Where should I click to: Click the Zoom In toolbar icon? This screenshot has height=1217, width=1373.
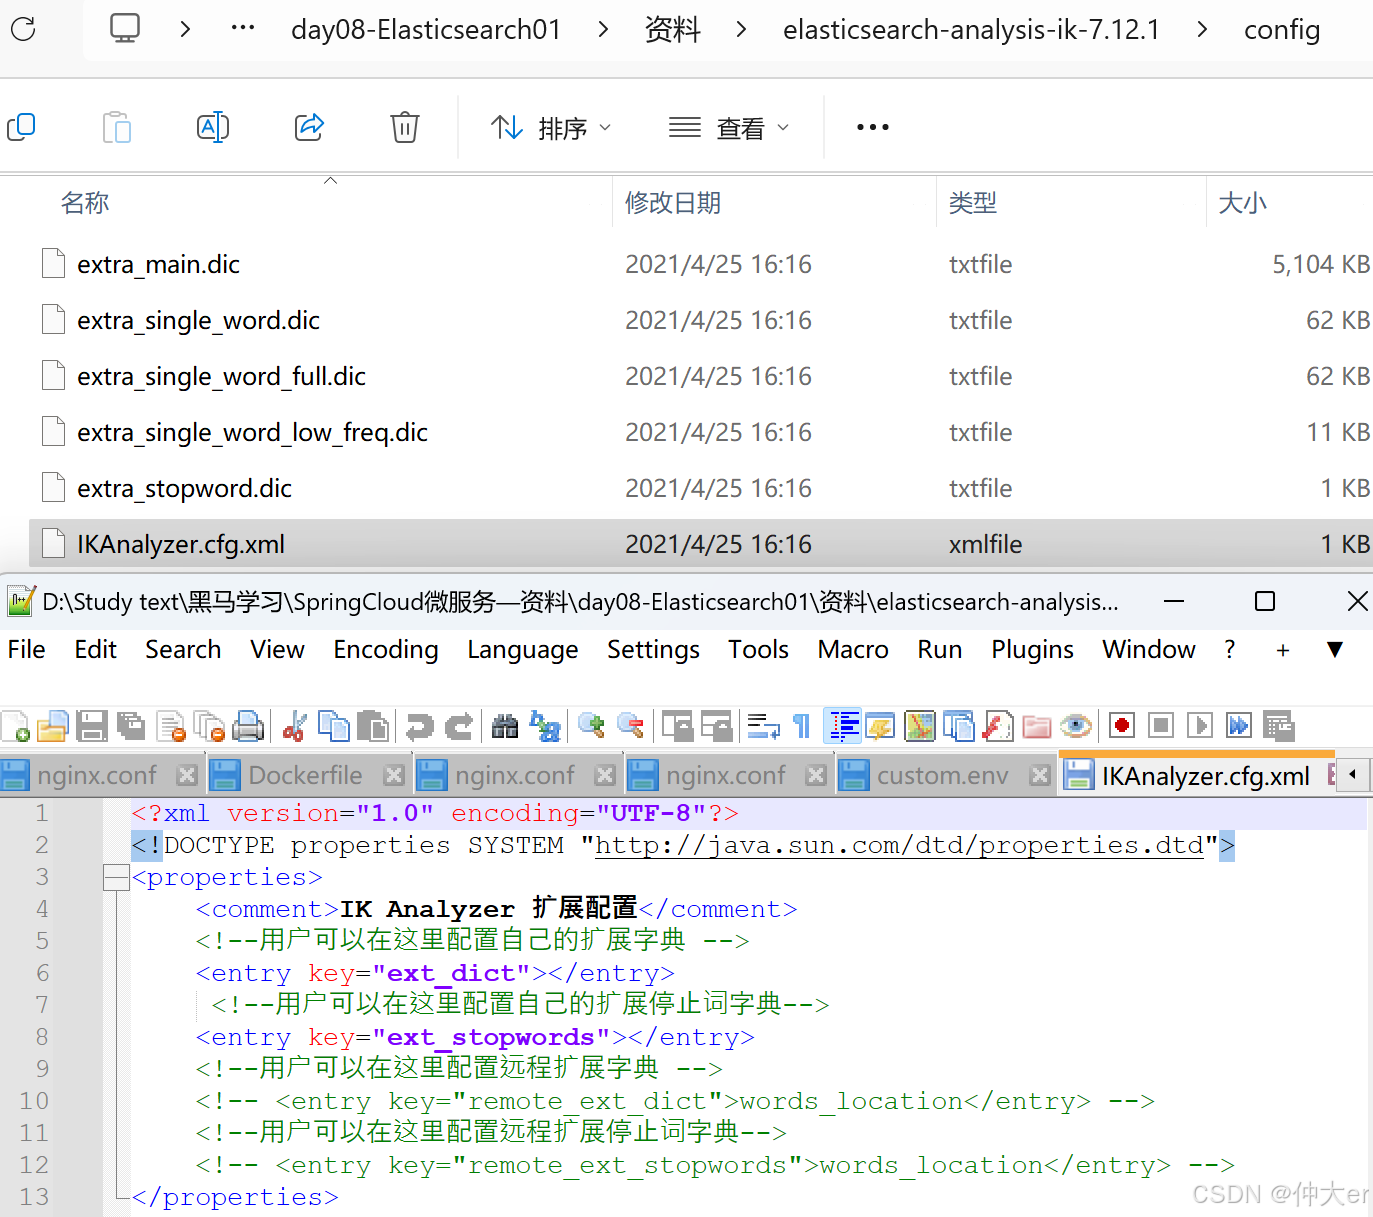(590, 725)
